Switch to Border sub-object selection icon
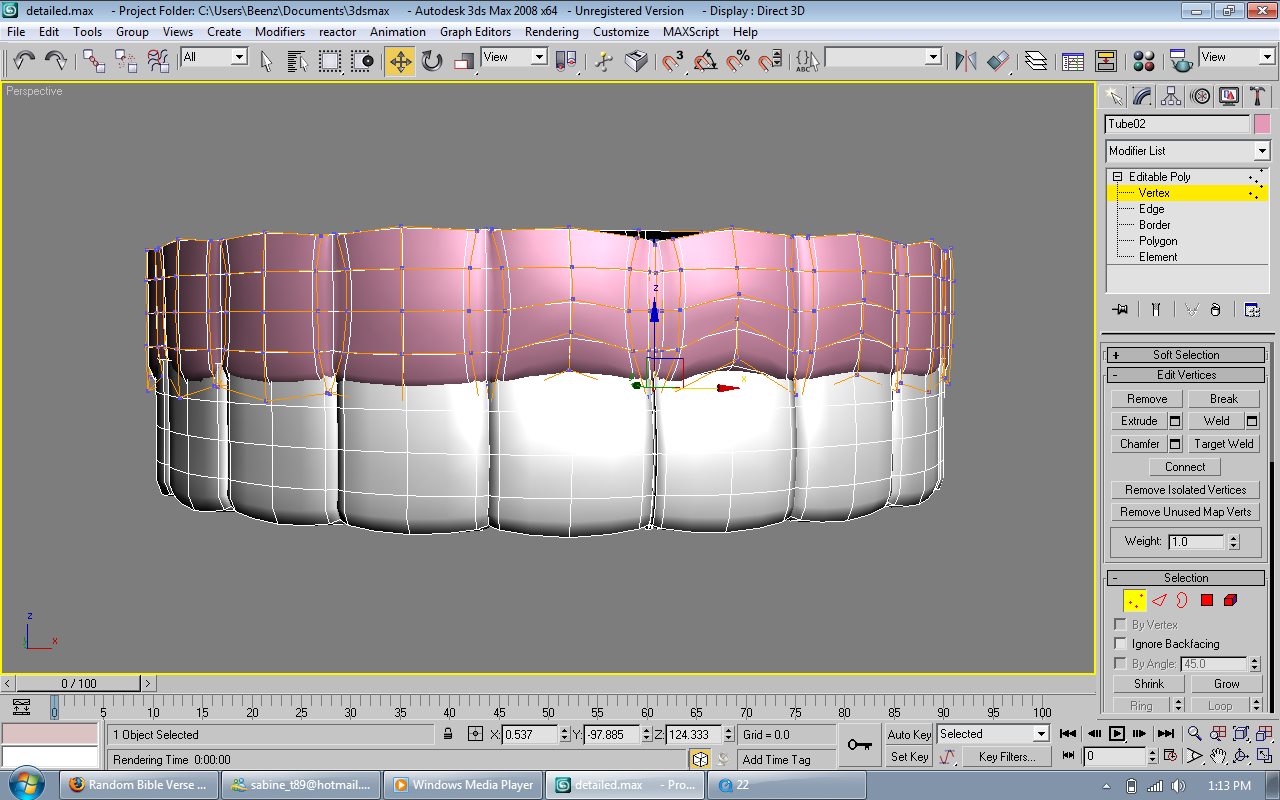Image resolution: width=1280 pixels, height=800 pixels. pos(1182,600)
